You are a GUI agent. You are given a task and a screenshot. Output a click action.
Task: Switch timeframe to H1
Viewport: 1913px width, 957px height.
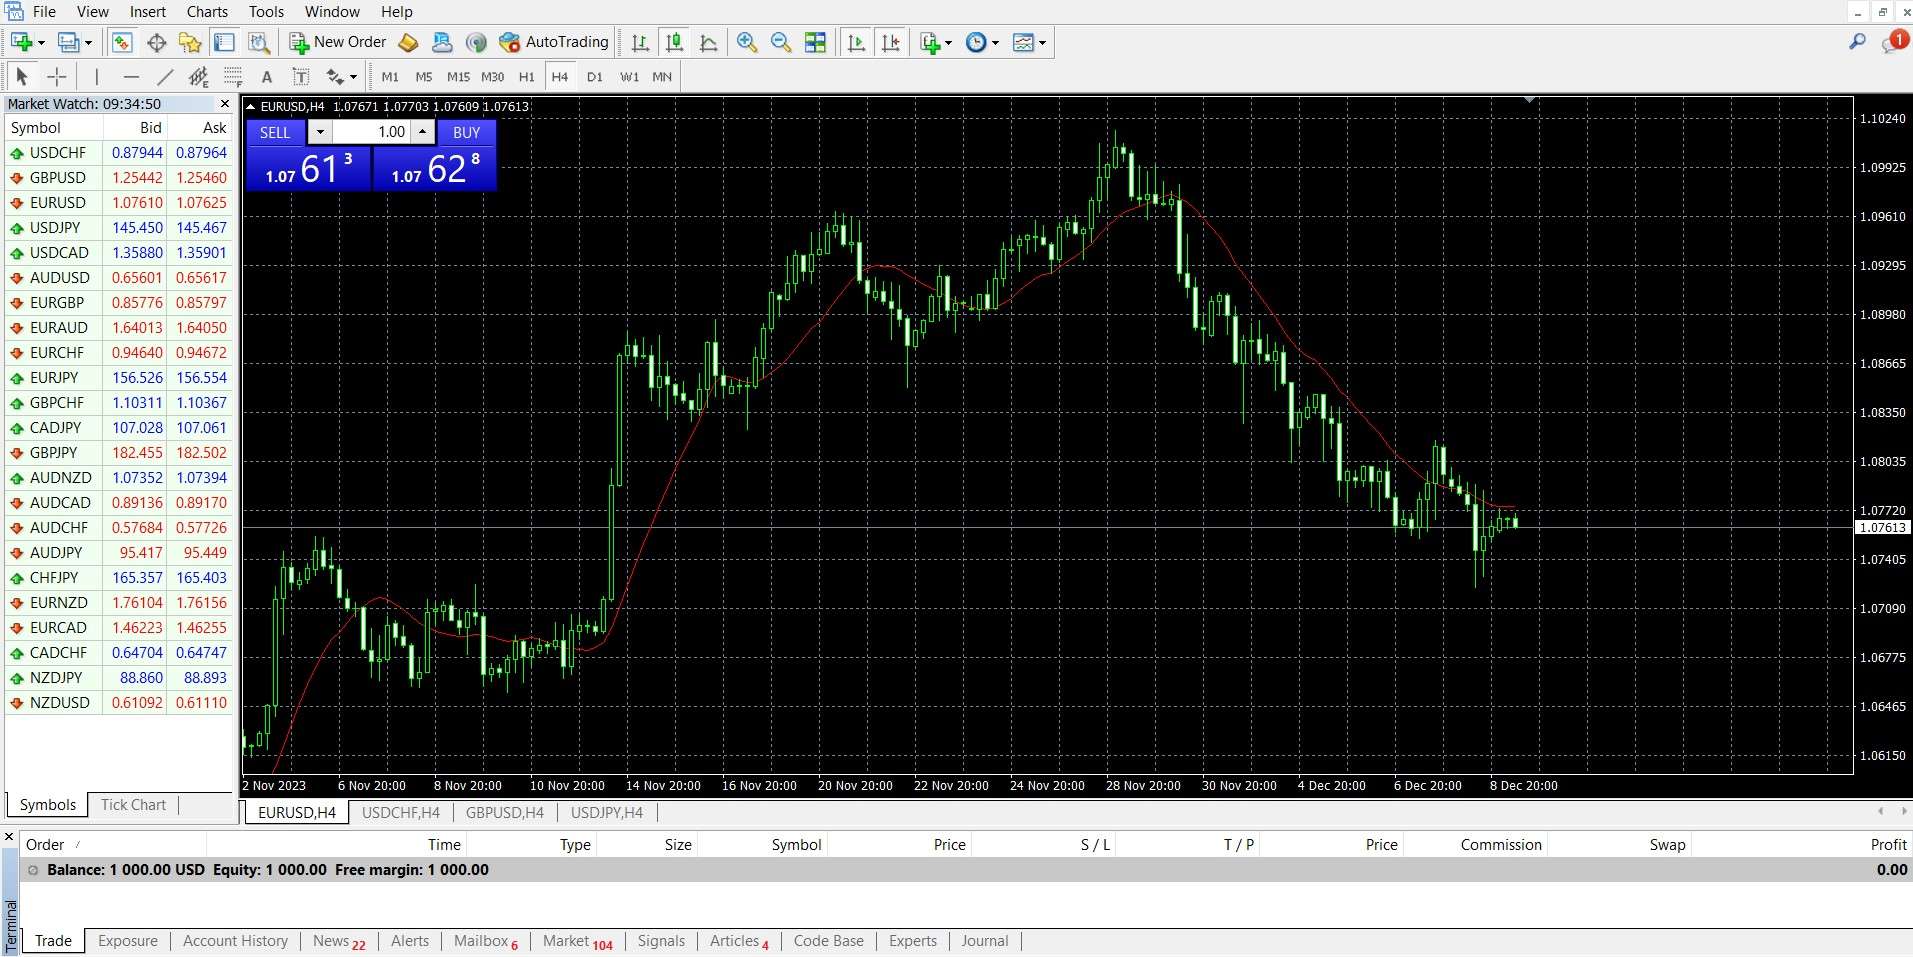tap(527, 77)
